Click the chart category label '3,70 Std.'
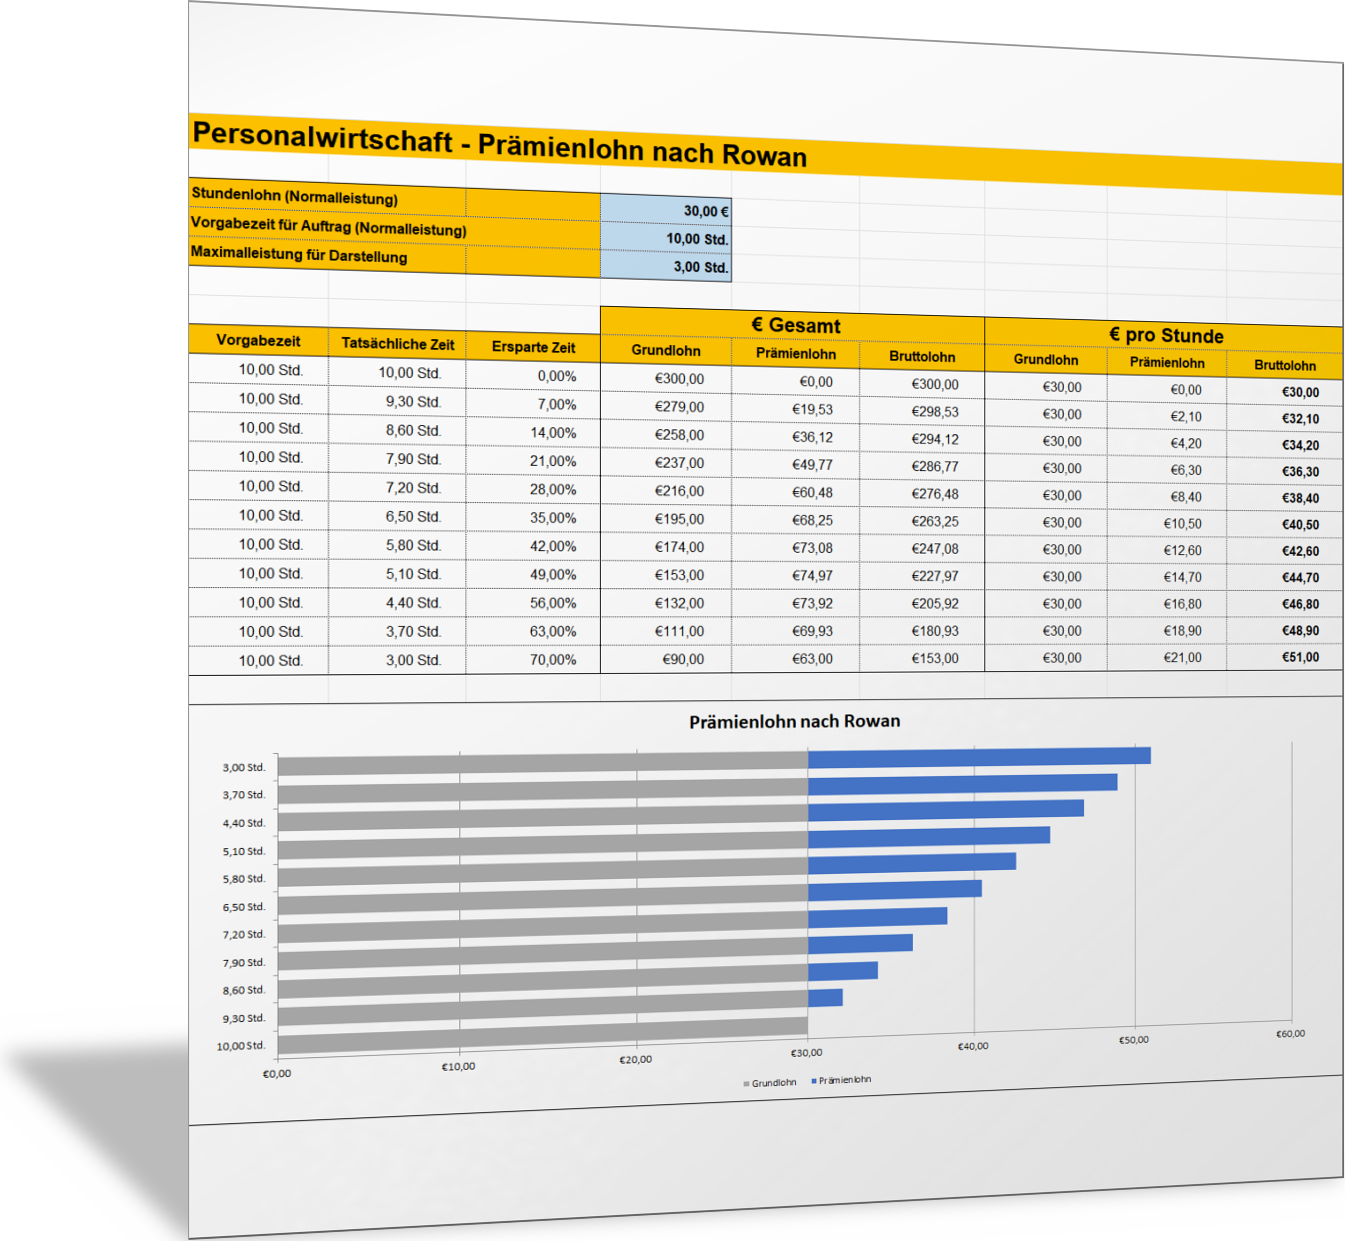 pos(243,795)
